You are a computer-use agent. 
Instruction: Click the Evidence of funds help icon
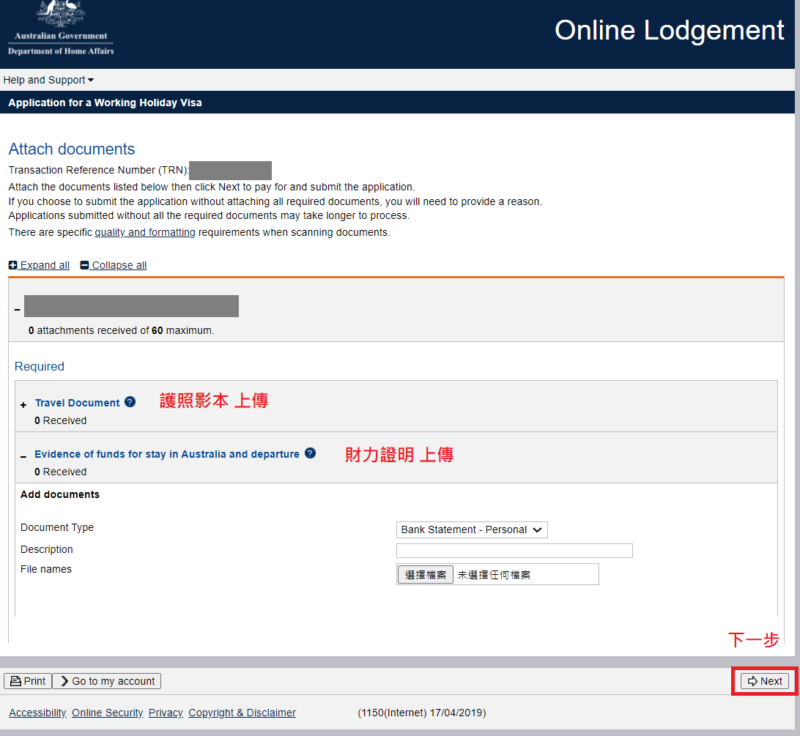(x=310, y=453)
